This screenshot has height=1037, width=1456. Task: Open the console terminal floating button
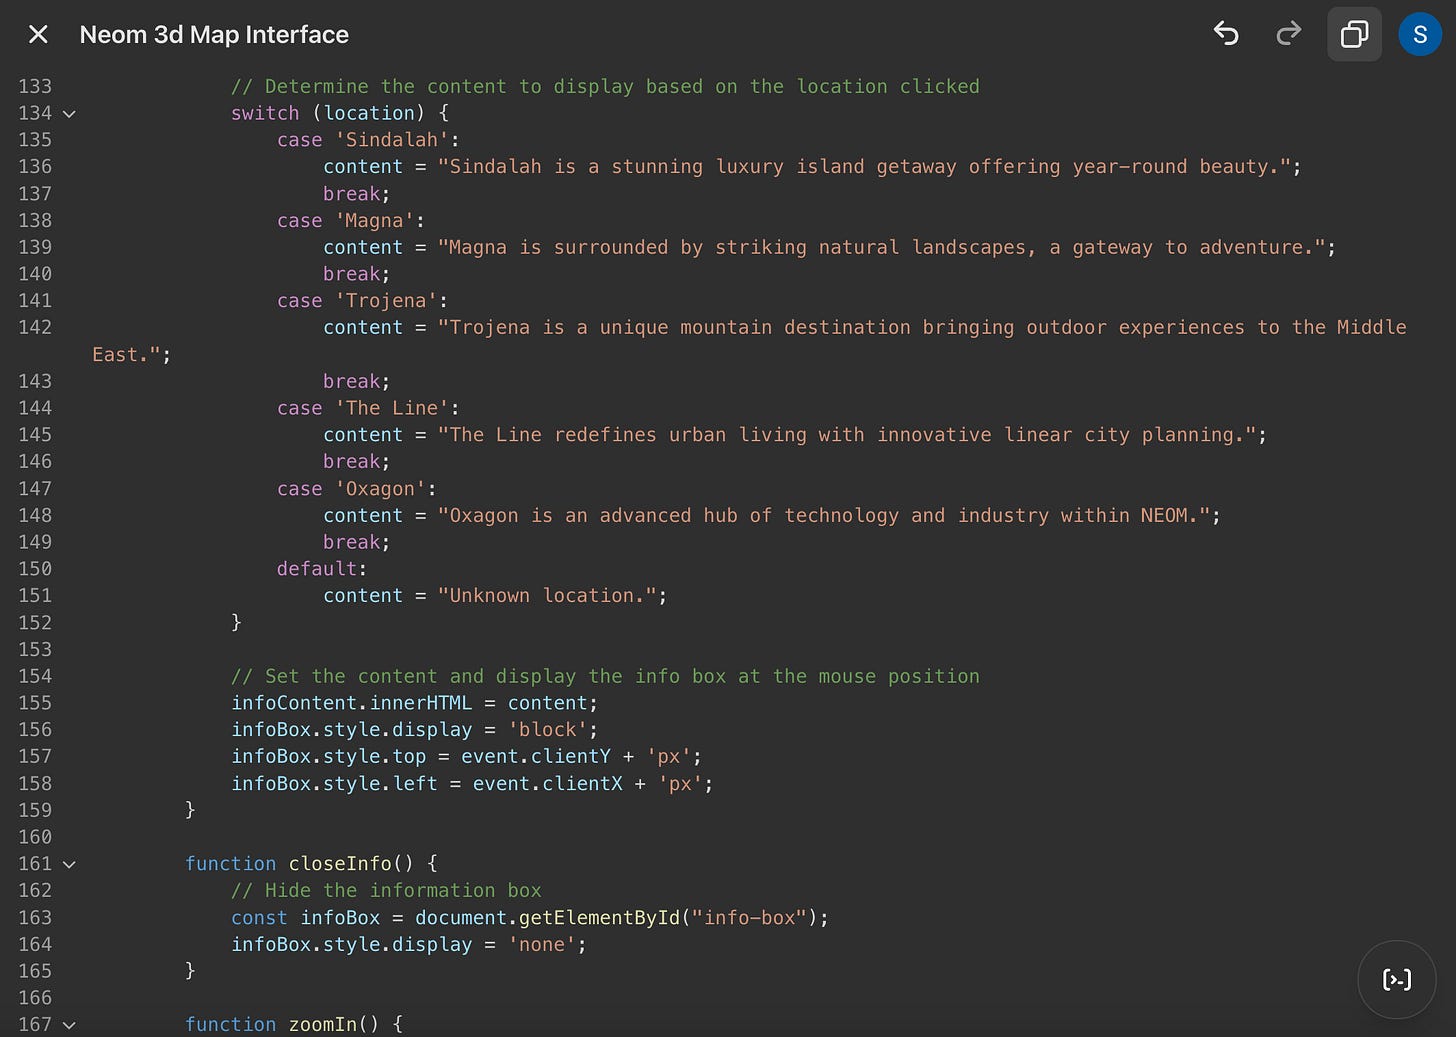tap(1397, 979)
